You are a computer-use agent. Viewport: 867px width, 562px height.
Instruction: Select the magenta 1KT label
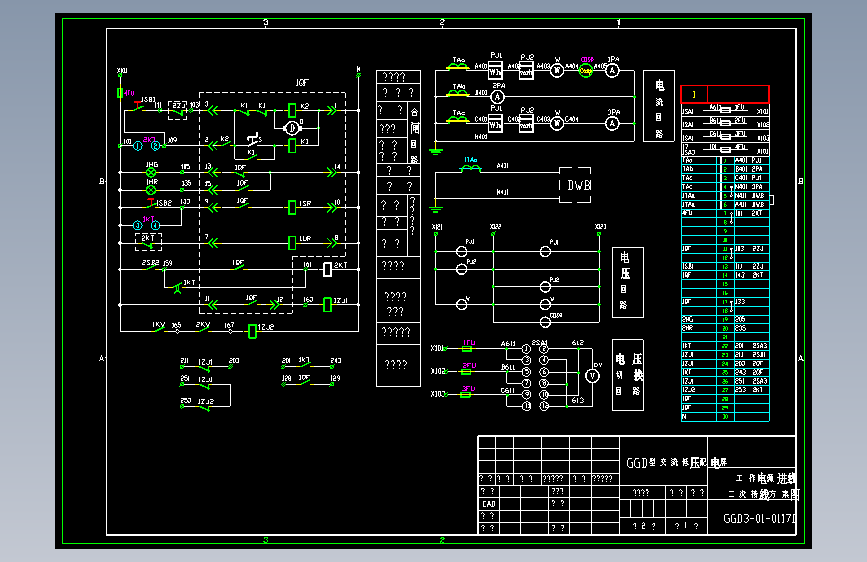coord(148,219)
